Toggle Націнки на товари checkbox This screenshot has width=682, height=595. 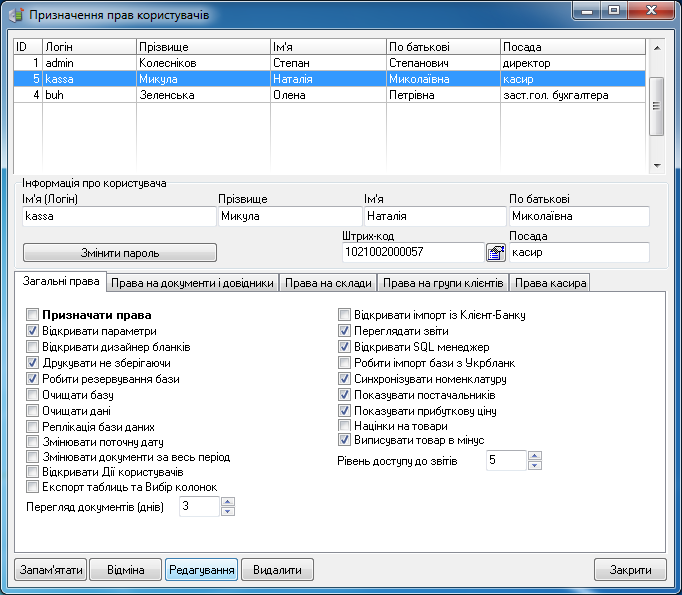pos(345,426)
